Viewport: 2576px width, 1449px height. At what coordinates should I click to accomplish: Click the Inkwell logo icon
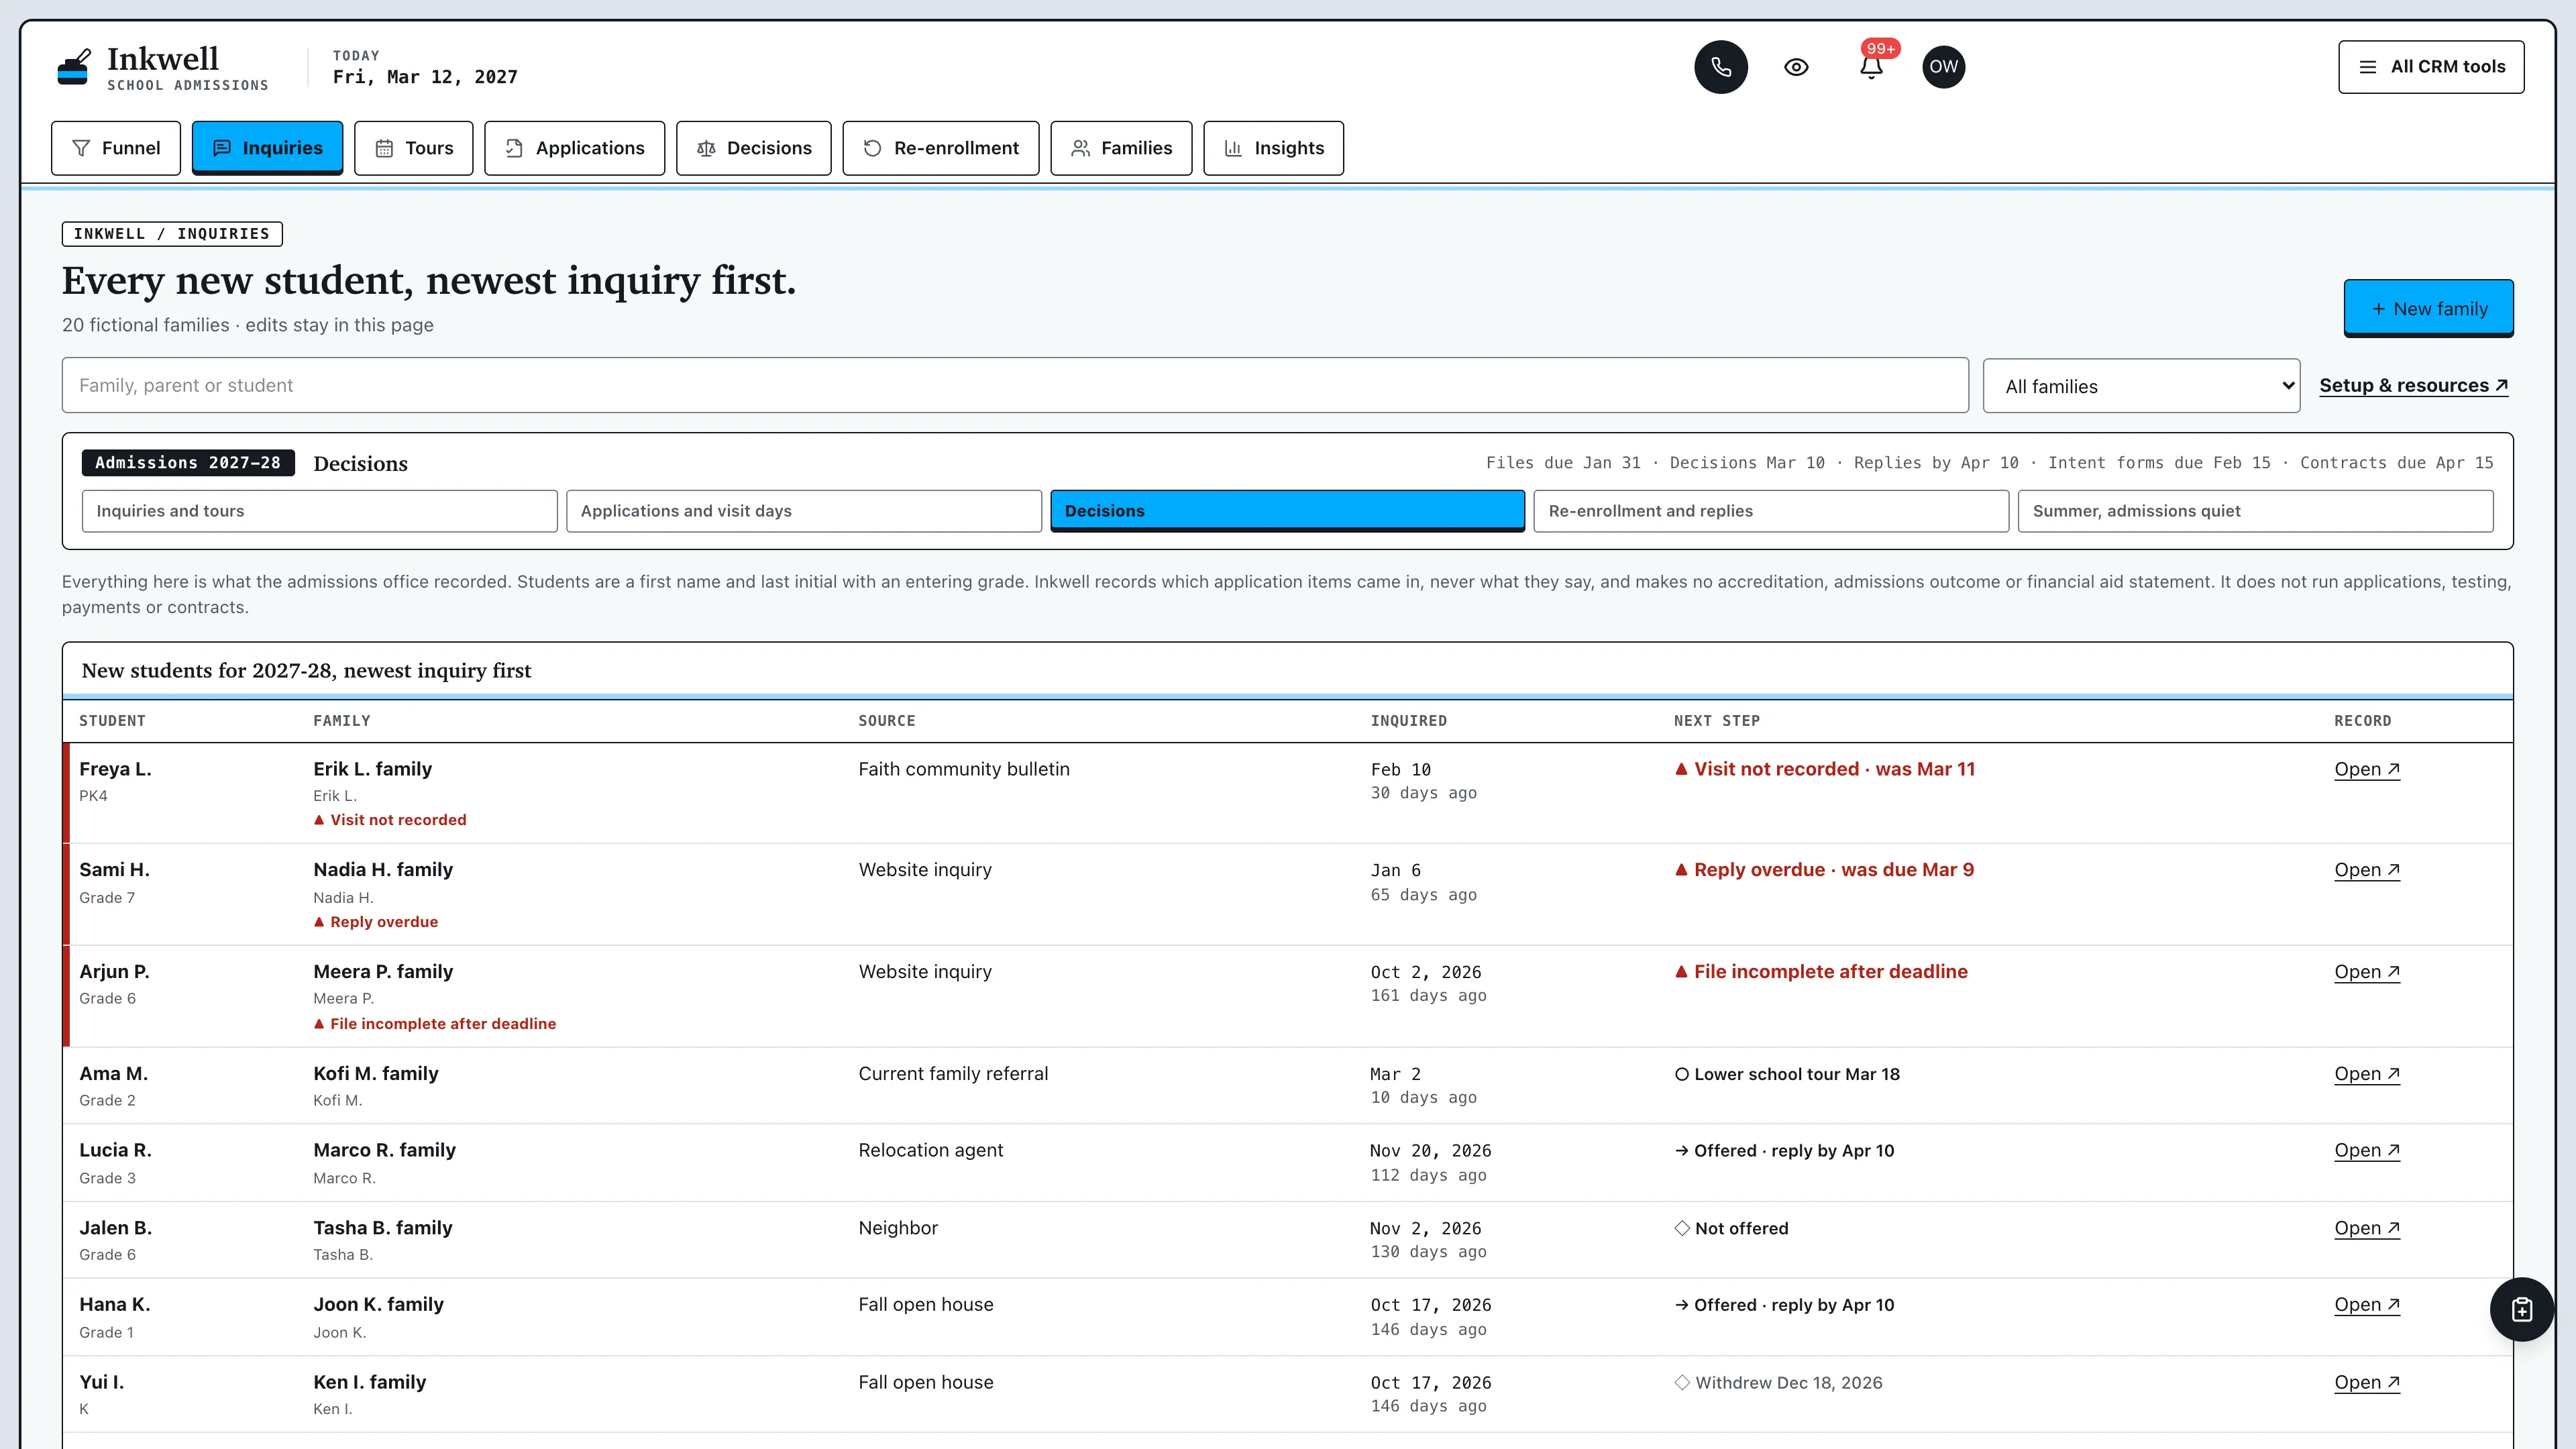pos(73,67)
